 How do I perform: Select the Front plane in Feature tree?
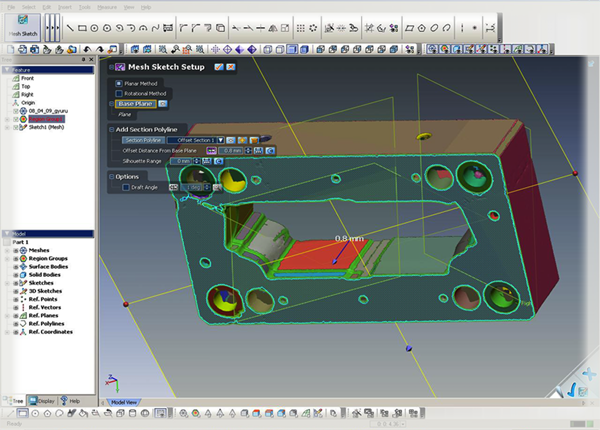coord(27,78)
